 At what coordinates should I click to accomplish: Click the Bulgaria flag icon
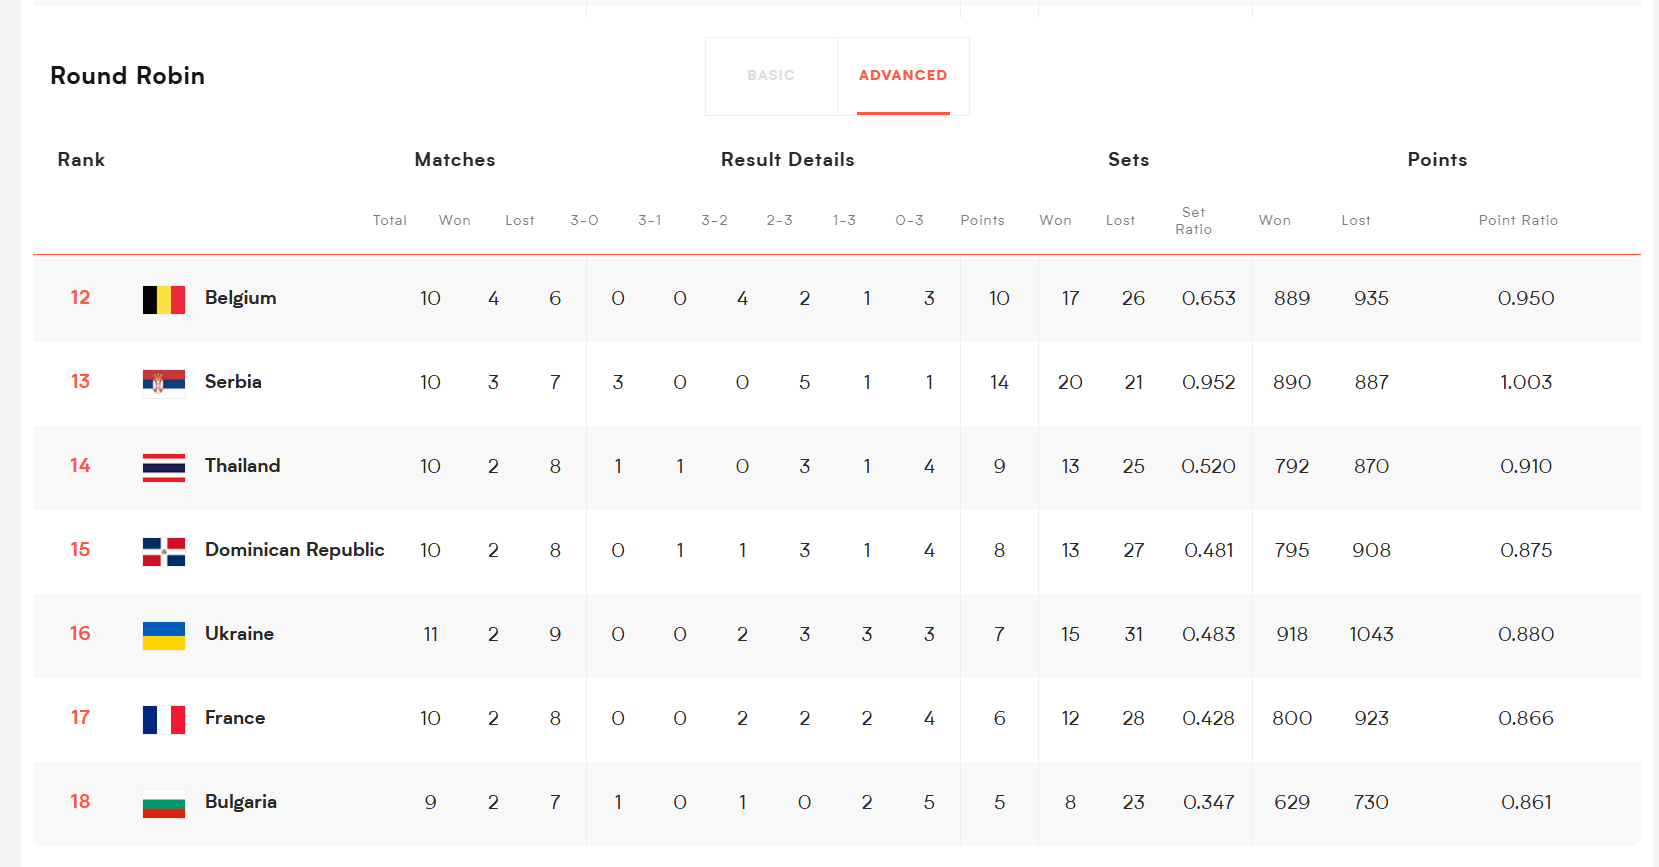point(164,803)
